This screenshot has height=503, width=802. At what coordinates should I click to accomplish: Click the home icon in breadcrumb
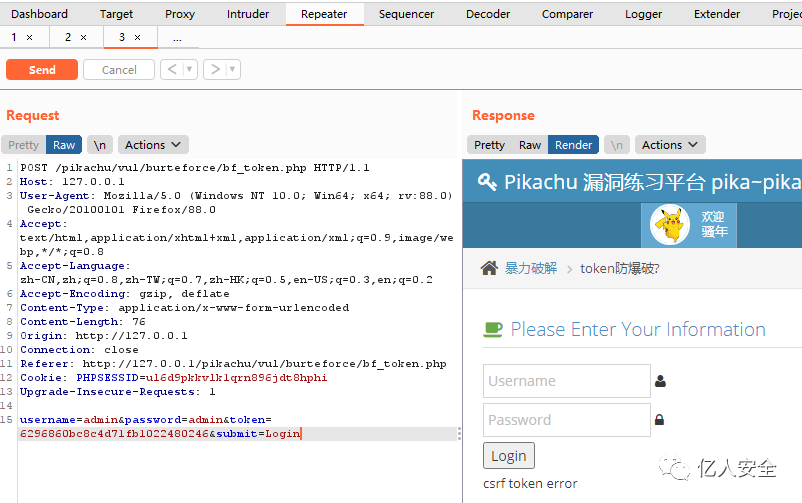tap(489, 268)
